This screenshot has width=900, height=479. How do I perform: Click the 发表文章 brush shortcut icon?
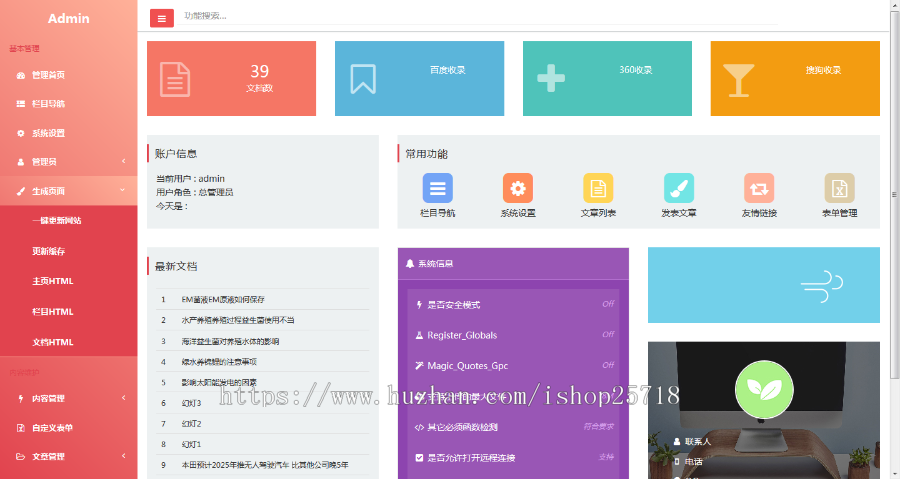(679, 188)
